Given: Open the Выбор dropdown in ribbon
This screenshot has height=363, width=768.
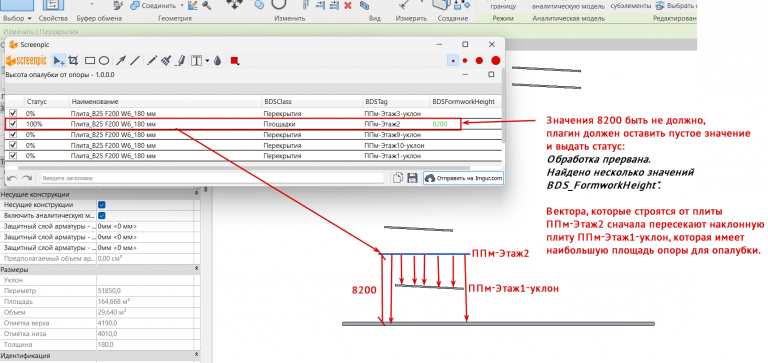Looking at the screenshot, I should [17, 18].
